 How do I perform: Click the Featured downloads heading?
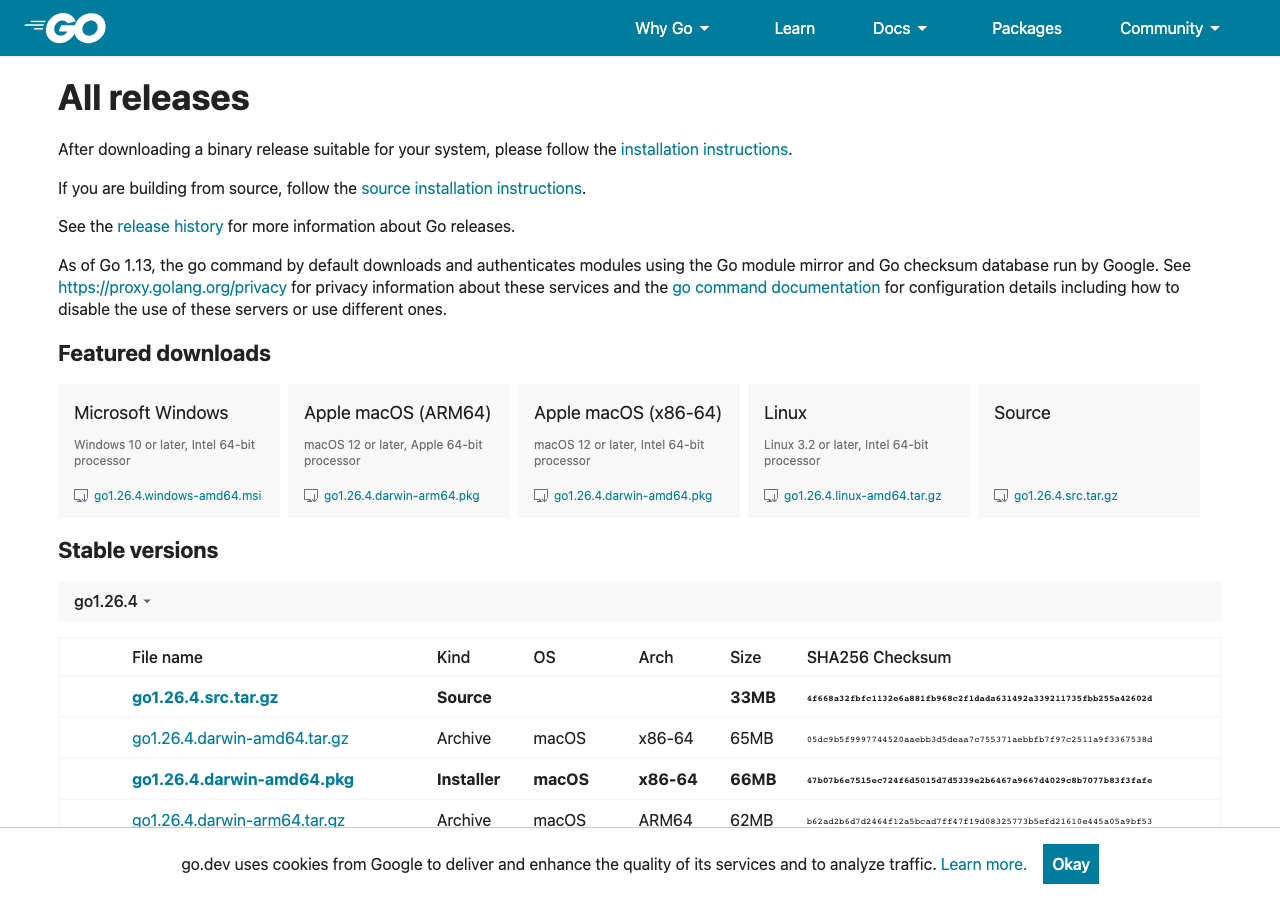tap(164, 353)
